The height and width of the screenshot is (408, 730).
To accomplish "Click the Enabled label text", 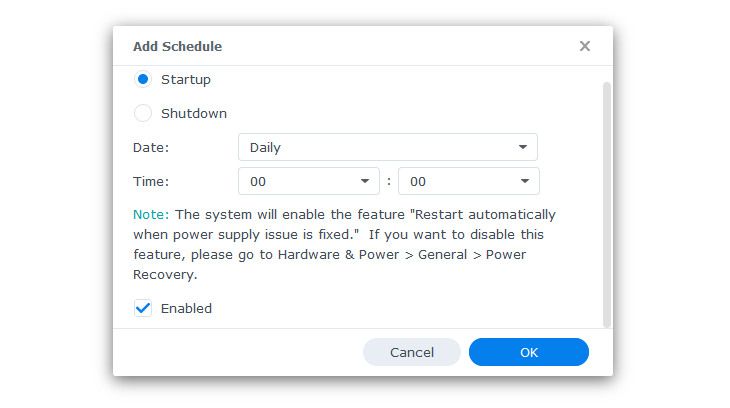I will click(x=186, y=308).
